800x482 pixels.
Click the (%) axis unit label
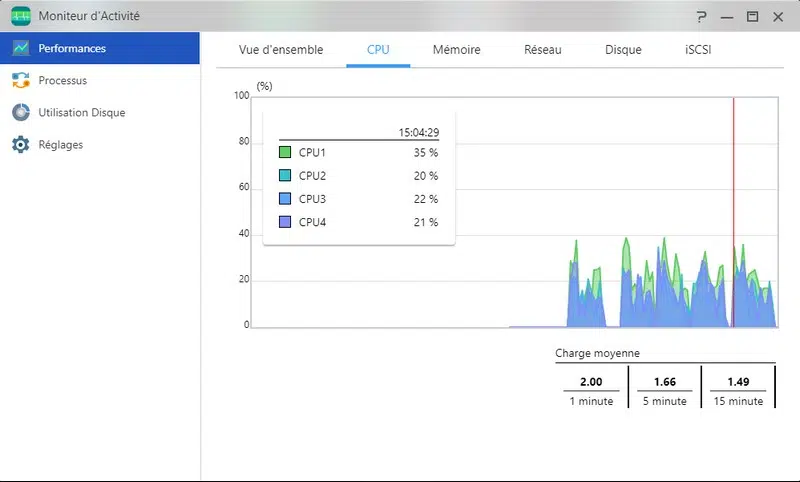coord(264,86)
